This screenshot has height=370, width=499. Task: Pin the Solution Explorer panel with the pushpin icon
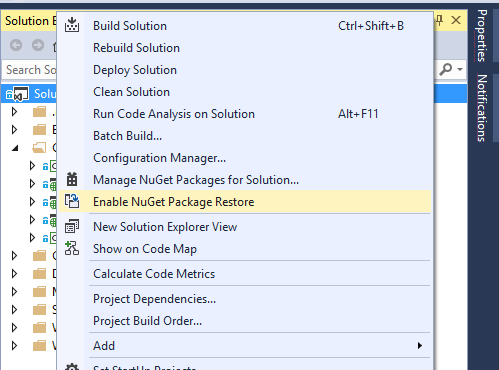(x=440, y=20)
